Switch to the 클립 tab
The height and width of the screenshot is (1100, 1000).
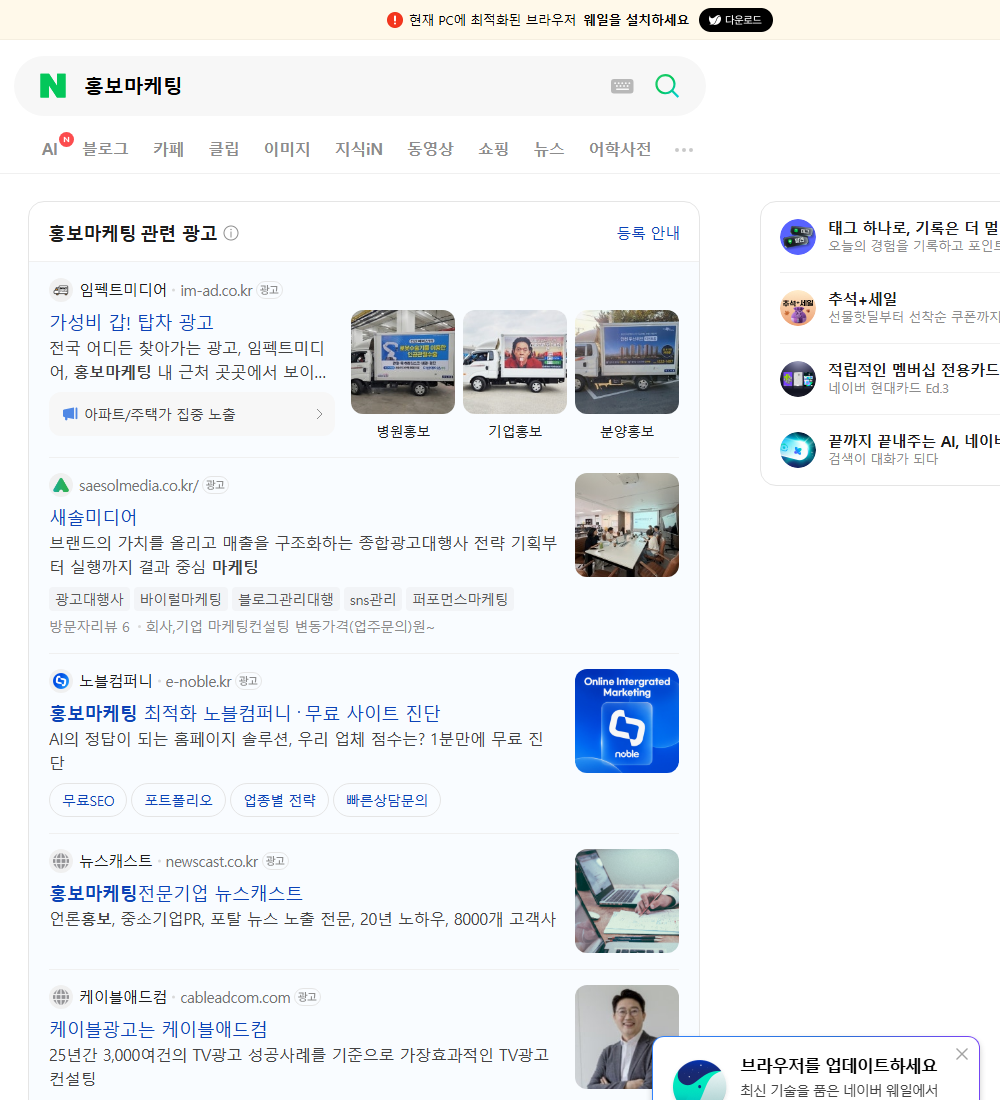pos(224,149)
